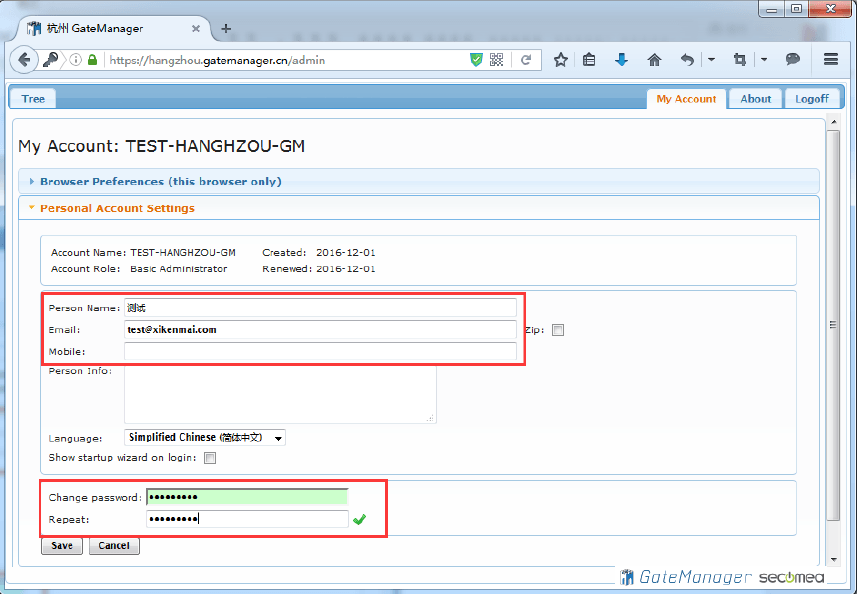Click the bookmark star icon

(561, 60)
